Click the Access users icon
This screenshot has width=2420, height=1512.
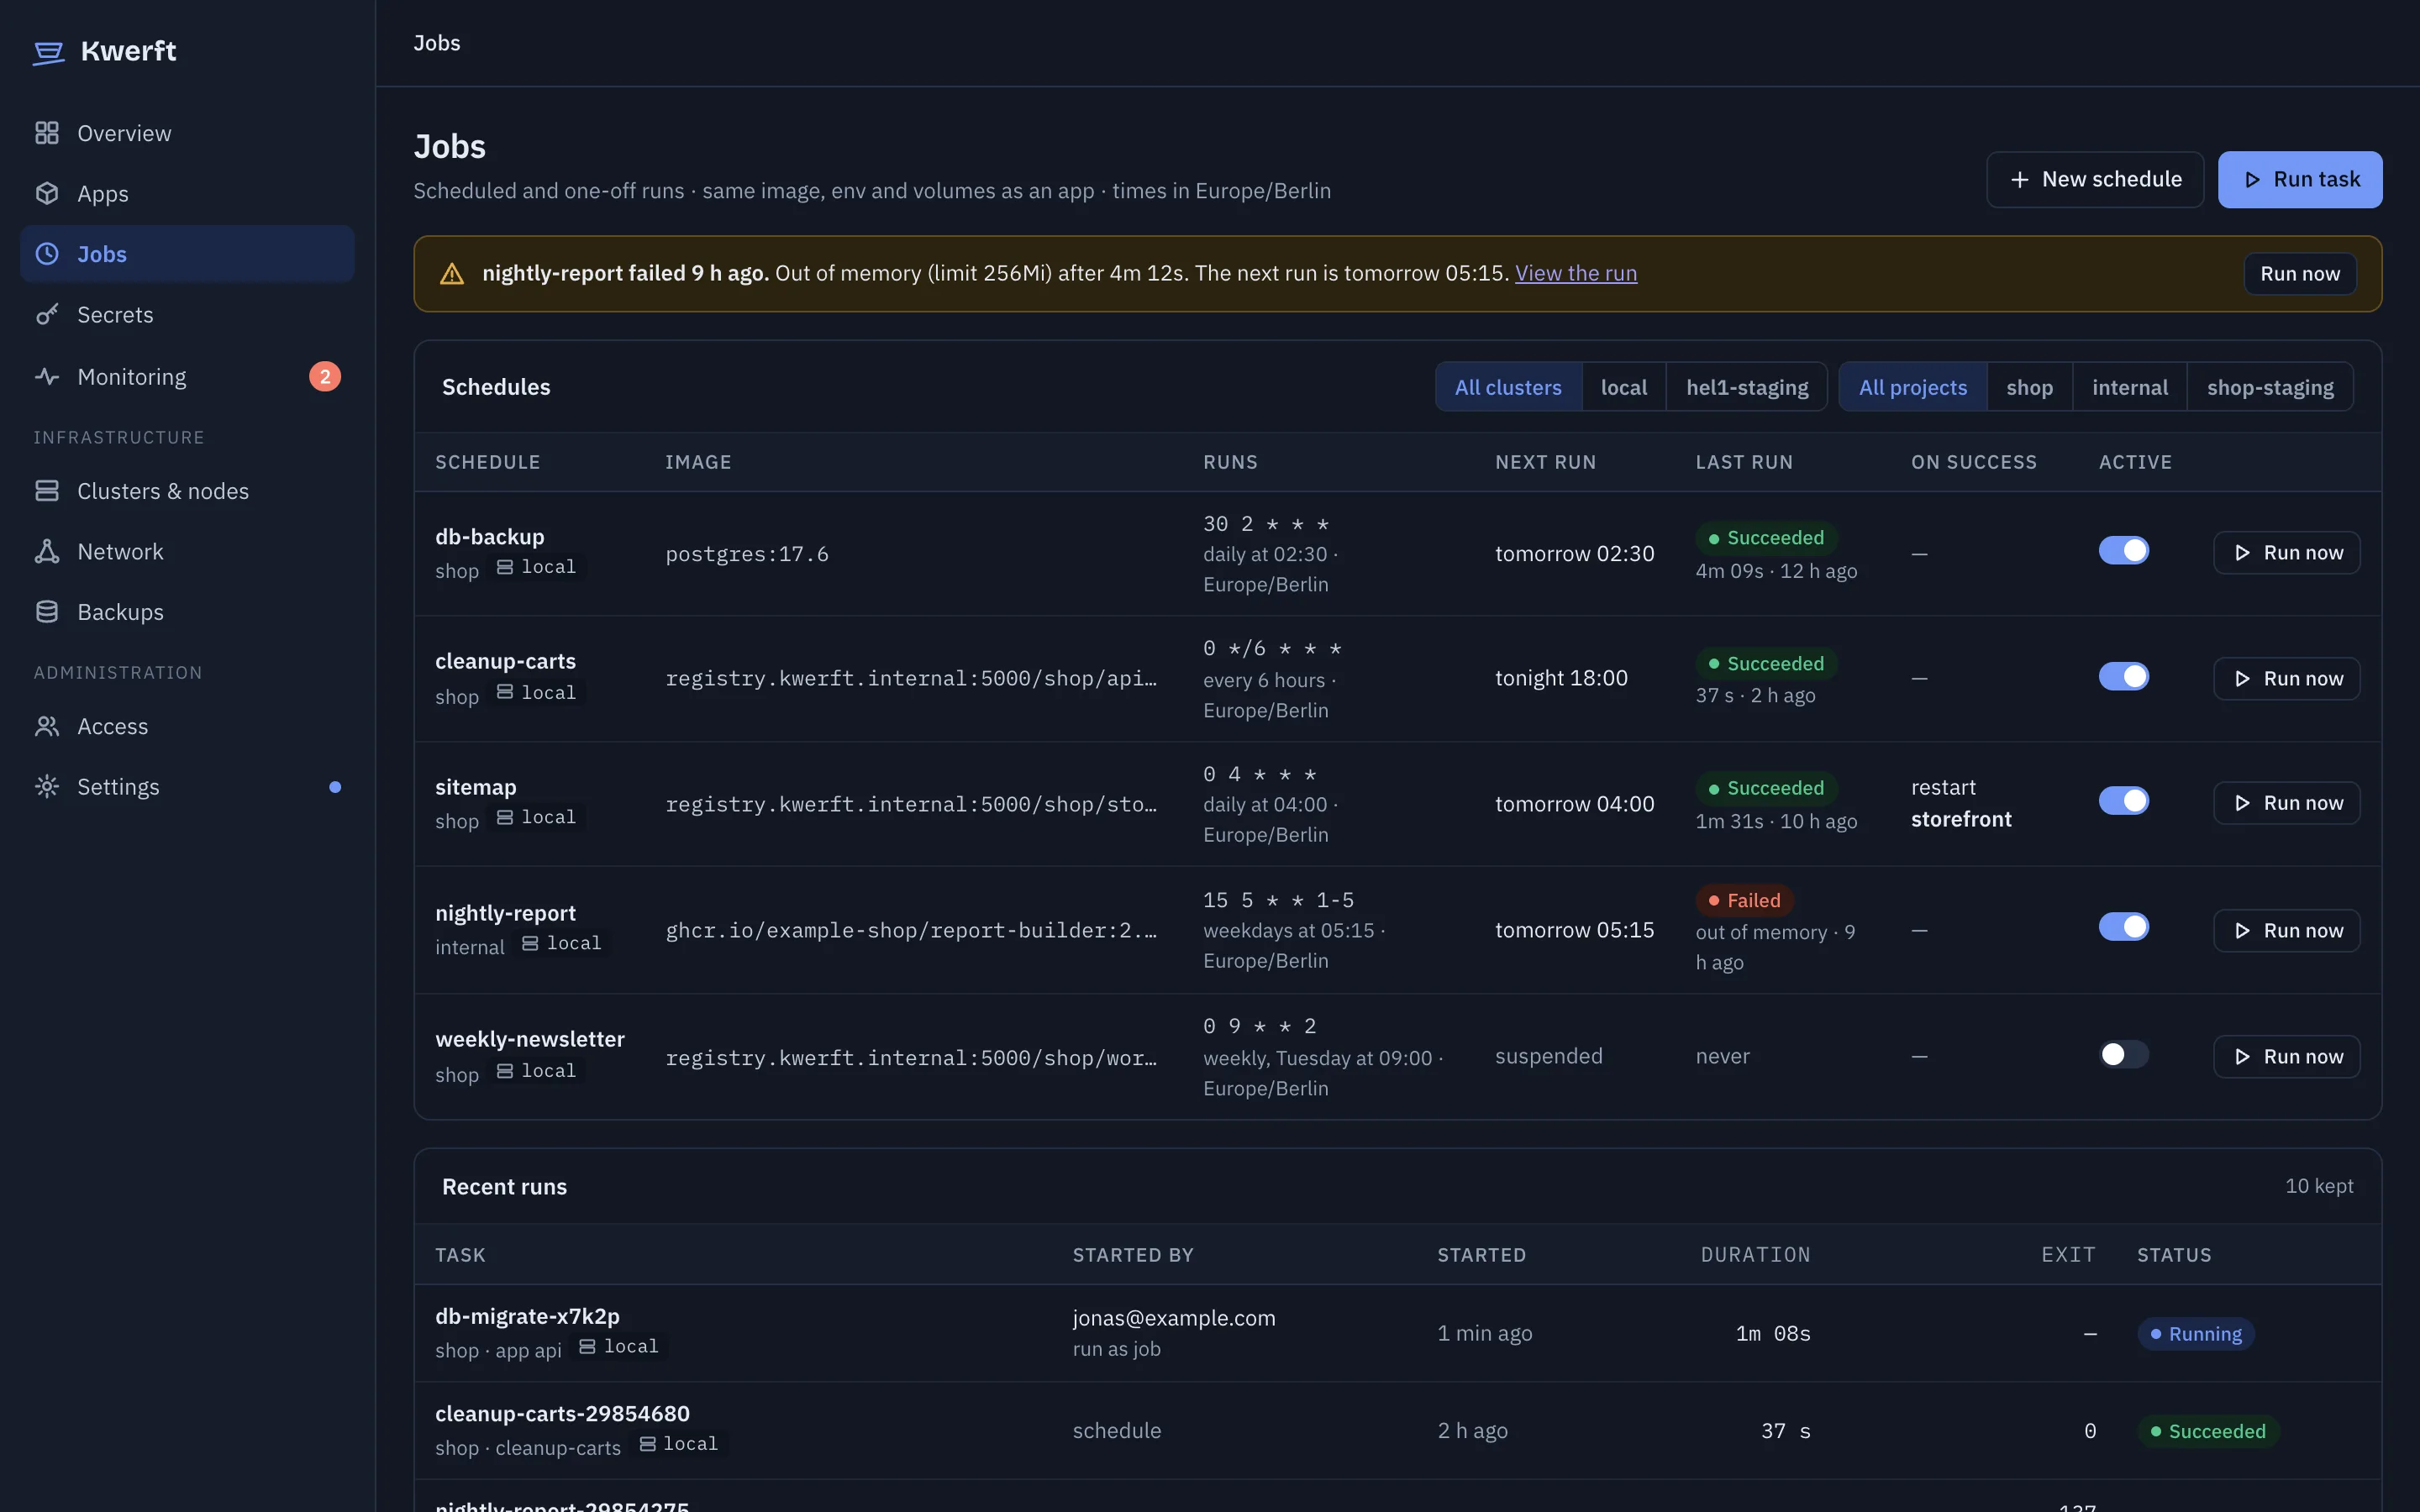47,726
